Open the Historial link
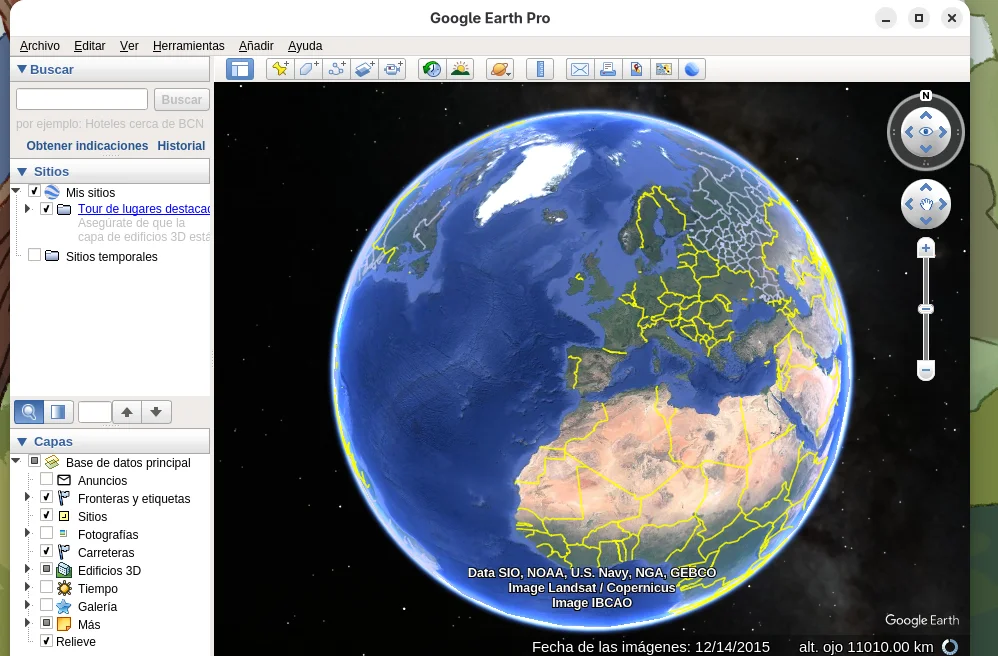The image size is (998, 656). [181, 146]
